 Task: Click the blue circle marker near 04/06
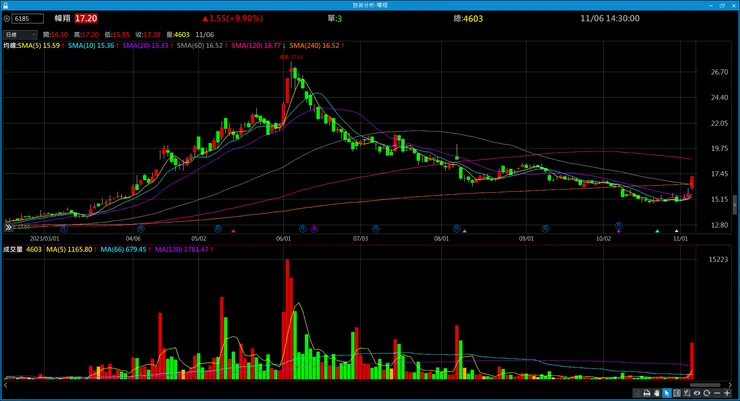pyautogui.click(x=141, y=229)
